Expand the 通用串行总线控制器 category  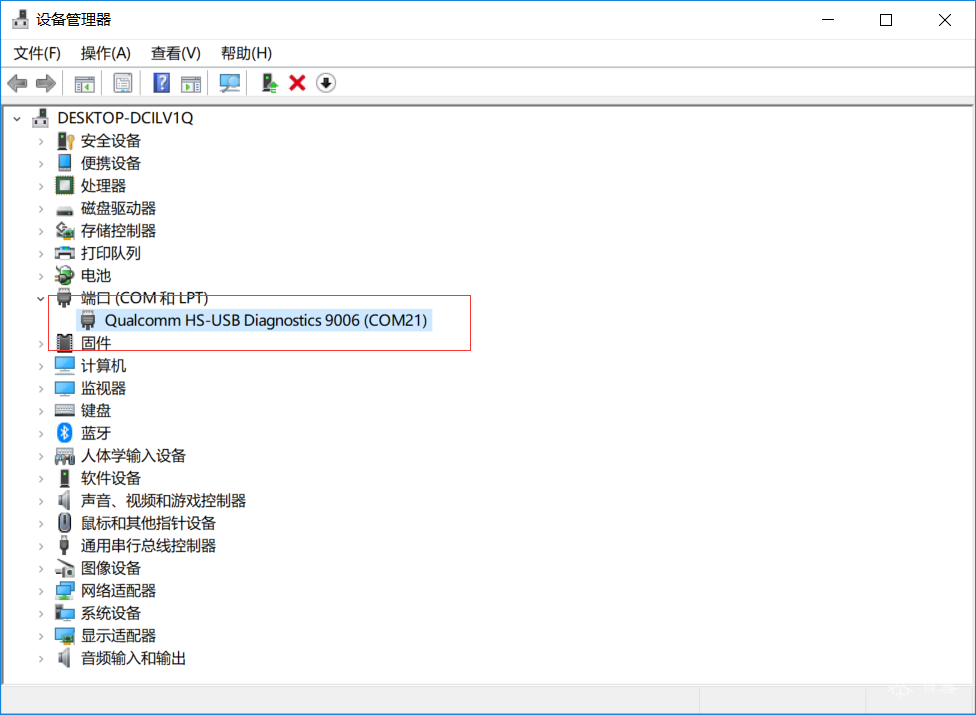(41, 546)
